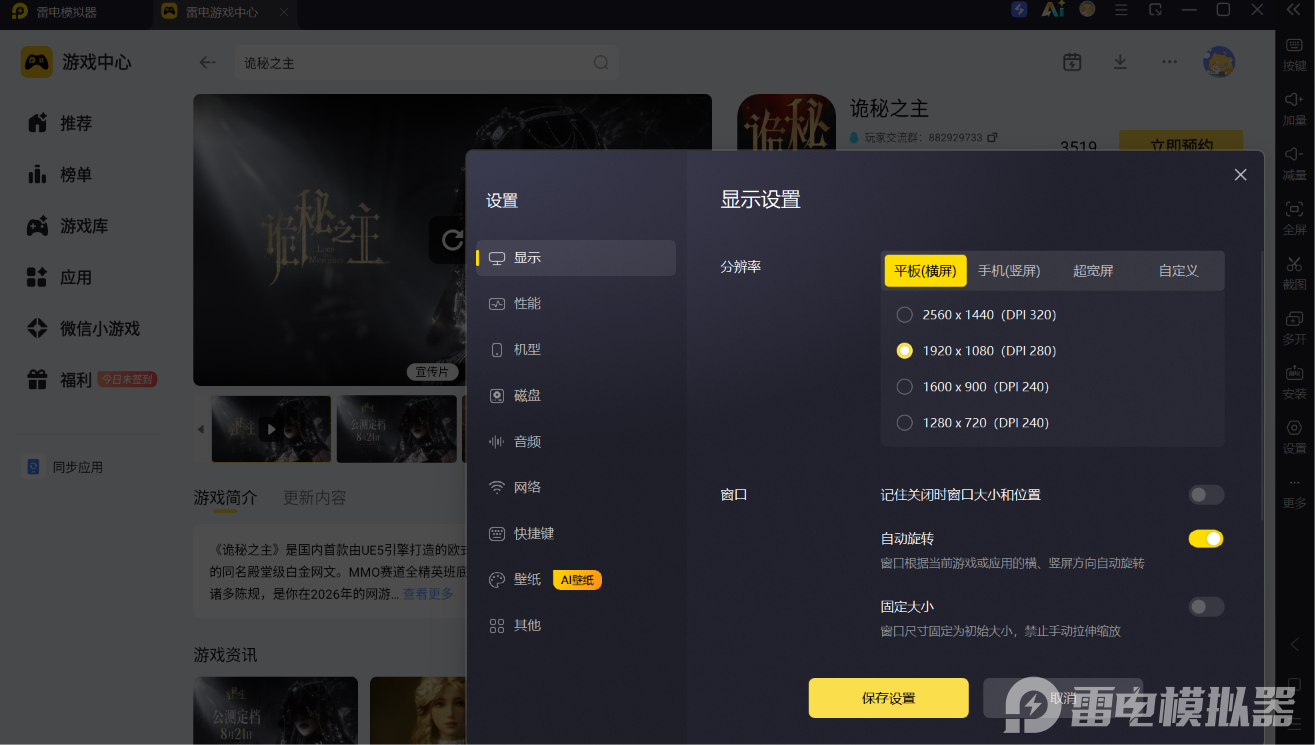Screen dimensions: 1315x745
Task: Switch to the 手机(竖屏) resolution tab
Action: (x=1009, y=270)
